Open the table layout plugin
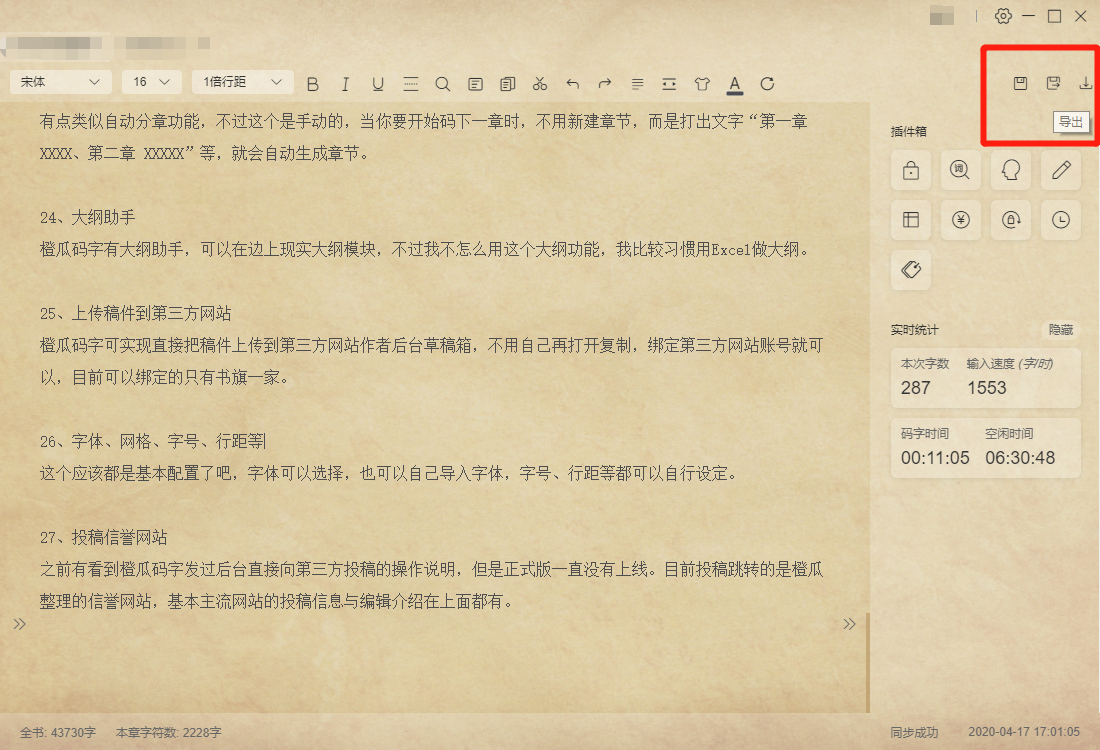1100x750 pixels. coord(911,220)
